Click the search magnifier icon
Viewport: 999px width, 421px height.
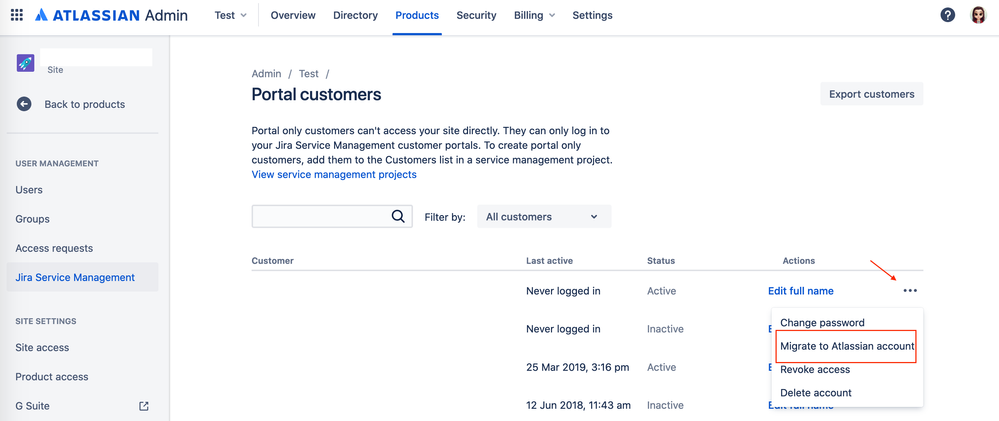[x=398, y=217]
